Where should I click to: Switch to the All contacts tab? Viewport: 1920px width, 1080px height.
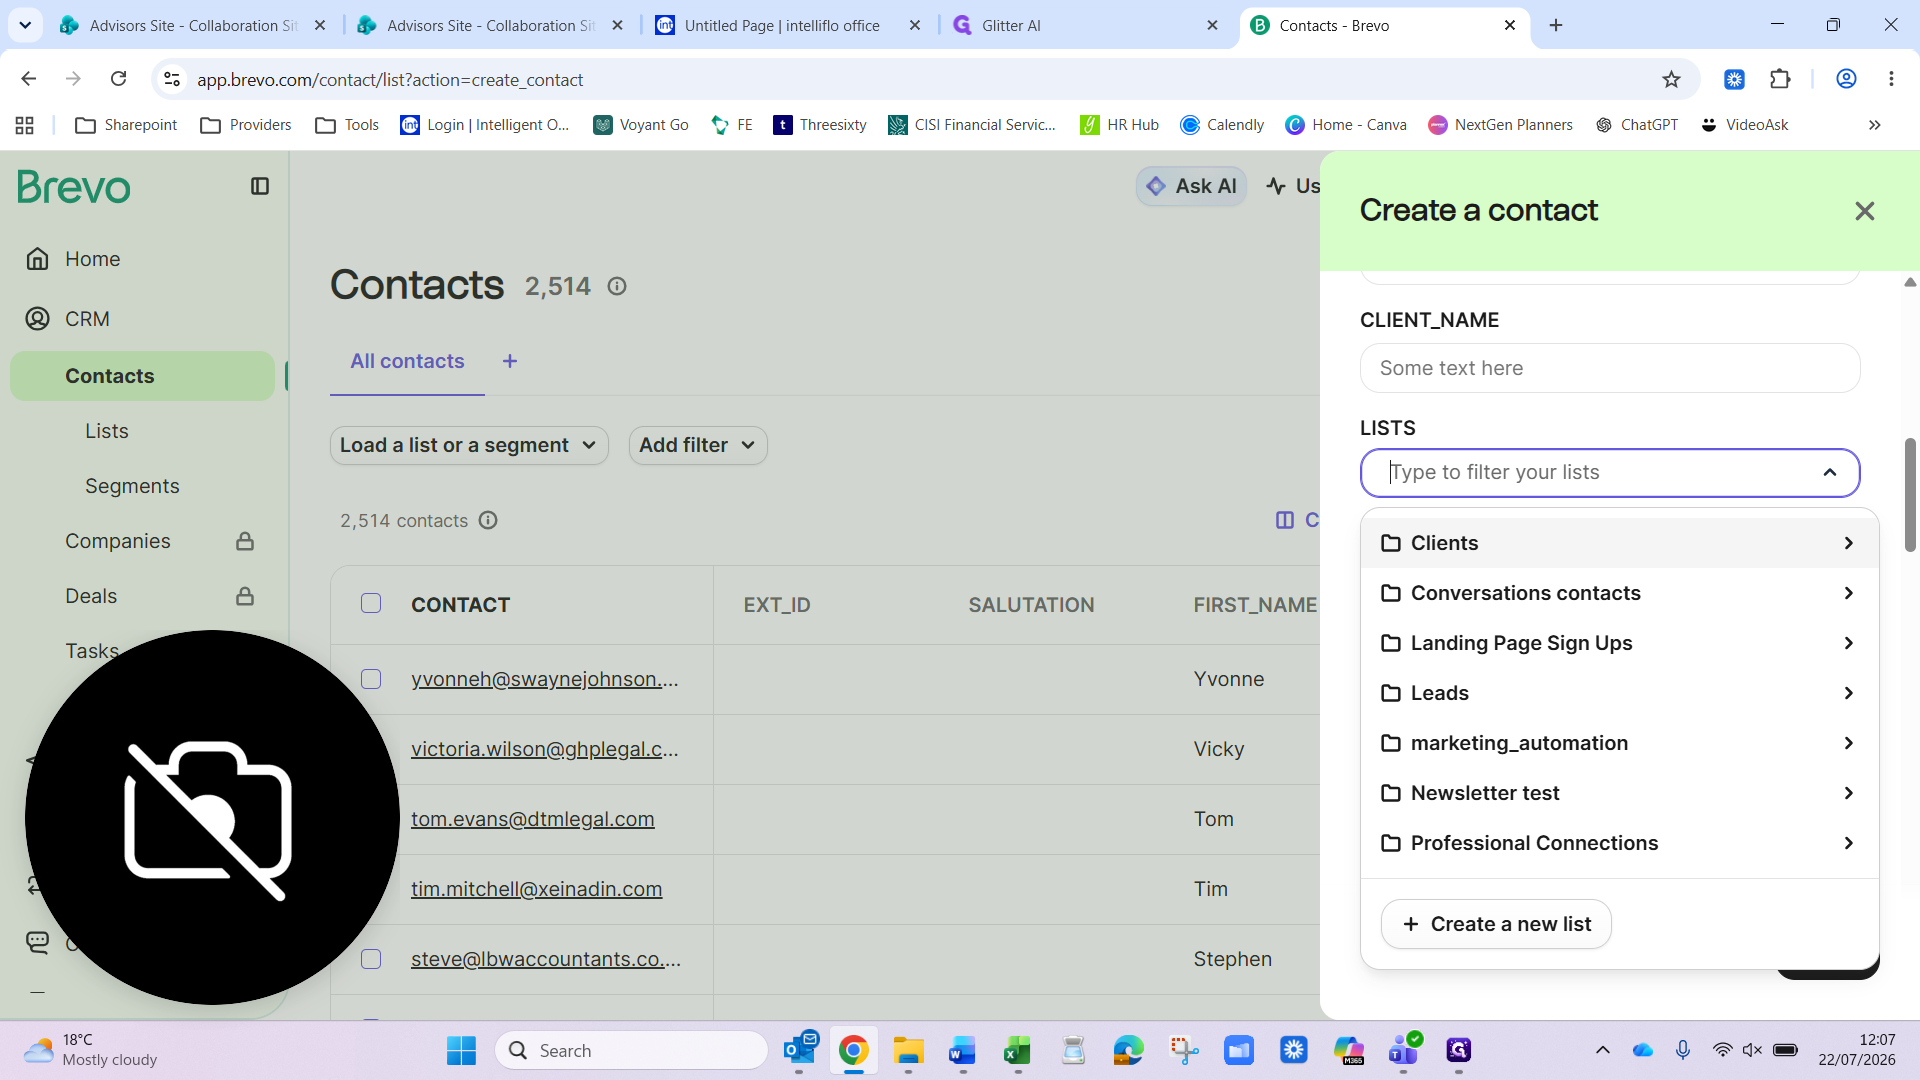click(407, 361)
